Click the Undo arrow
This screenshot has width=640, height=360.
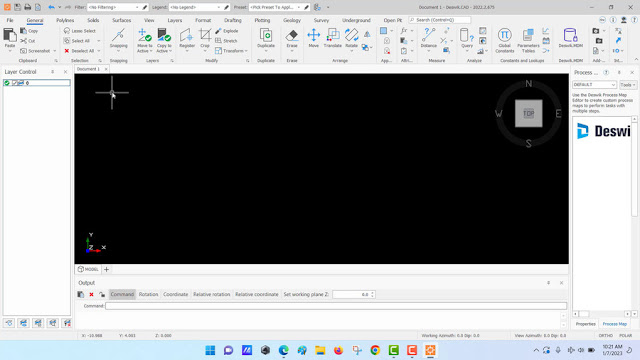coord(51,7)
